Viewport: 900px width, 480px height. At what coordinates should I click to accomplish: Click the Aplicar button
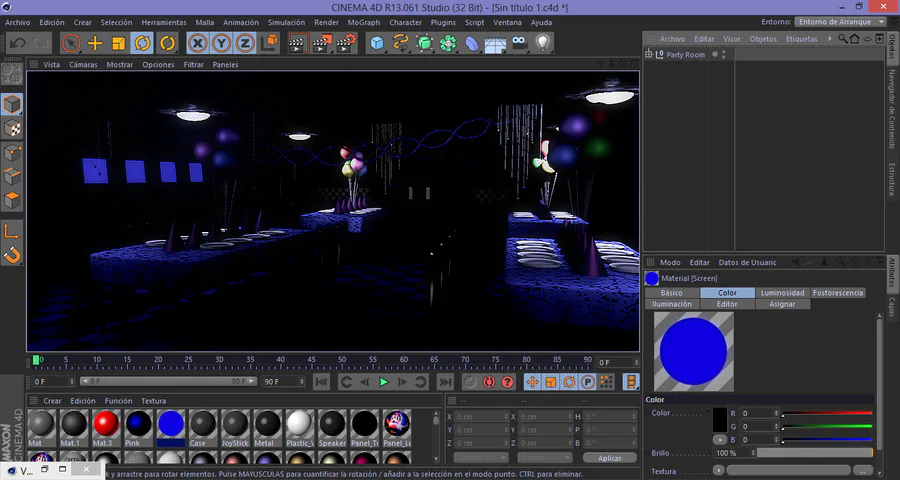(x=609, y=458)
